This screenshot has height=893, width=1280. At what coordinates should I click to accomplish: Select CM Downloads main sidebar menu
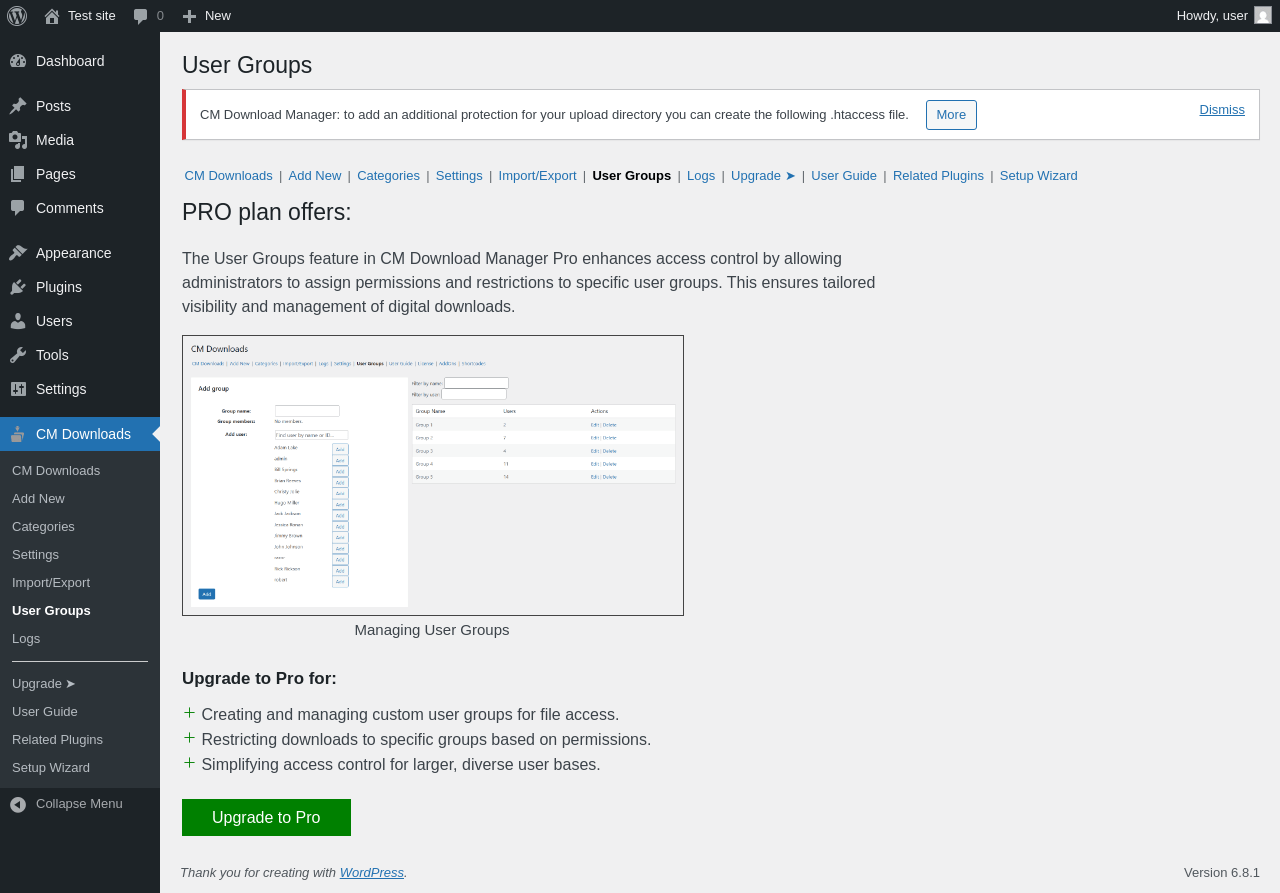click(x=80, y=434)
